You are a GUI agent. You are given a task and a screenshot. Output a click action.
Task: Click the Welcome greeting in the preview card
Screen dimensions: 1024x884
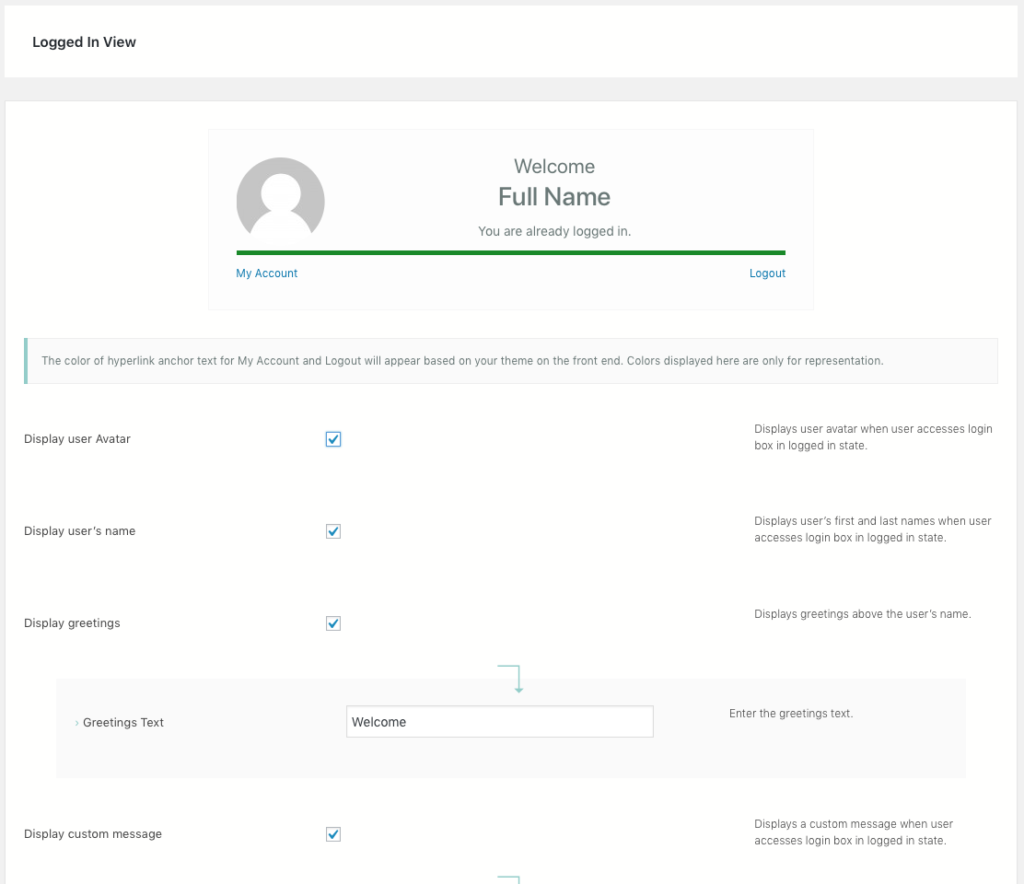[x=554, y=166]
